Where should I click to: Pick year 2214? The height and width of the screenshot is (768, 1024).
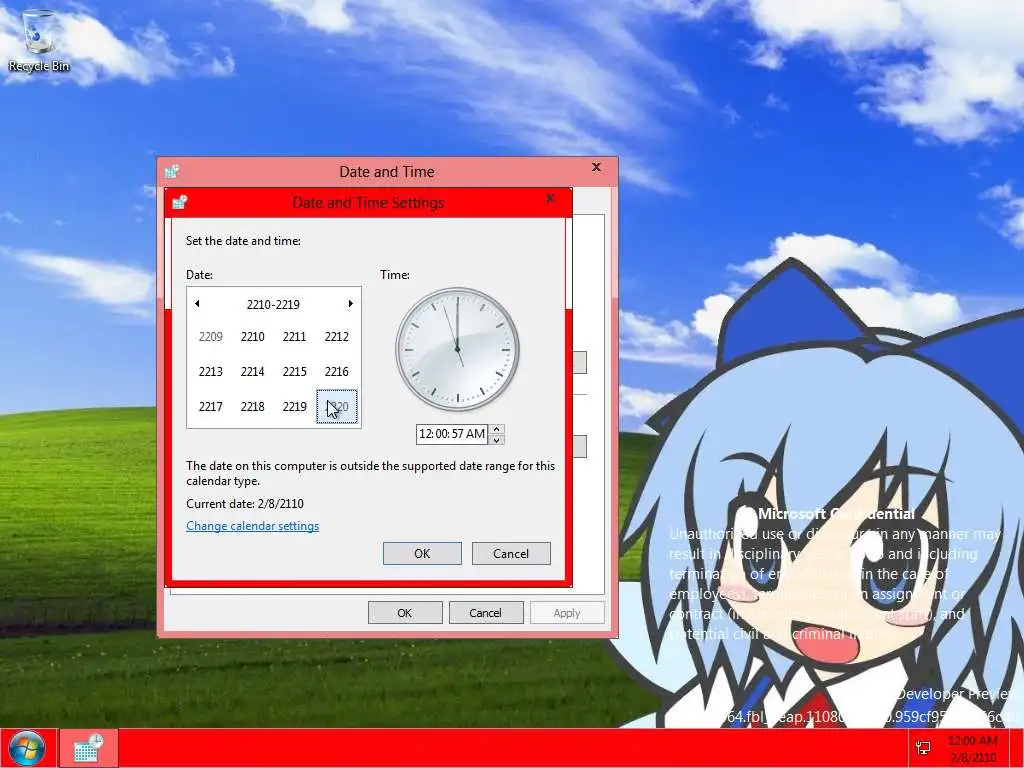point(252,372)
